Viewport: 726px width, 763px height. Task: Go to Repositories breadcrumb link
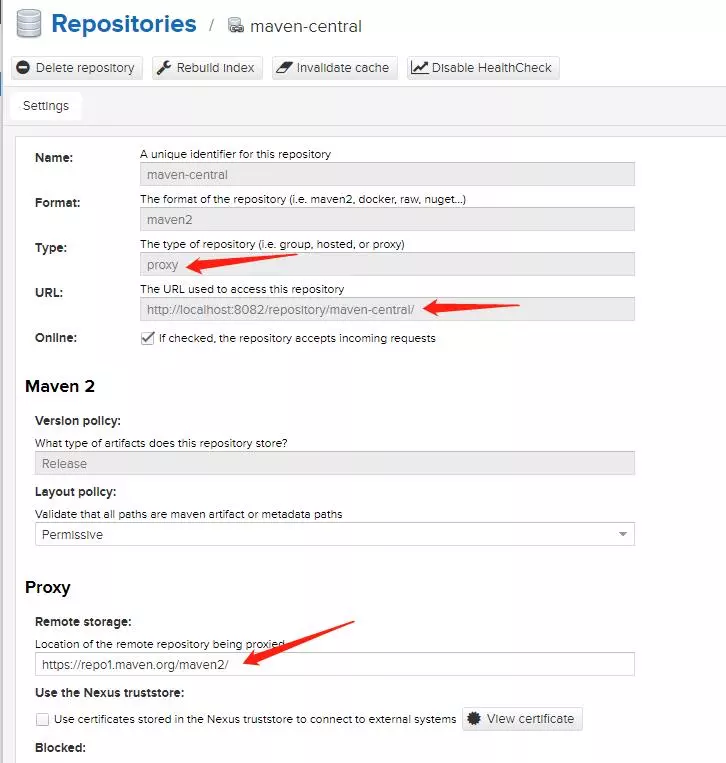click(x=124, y=24)
